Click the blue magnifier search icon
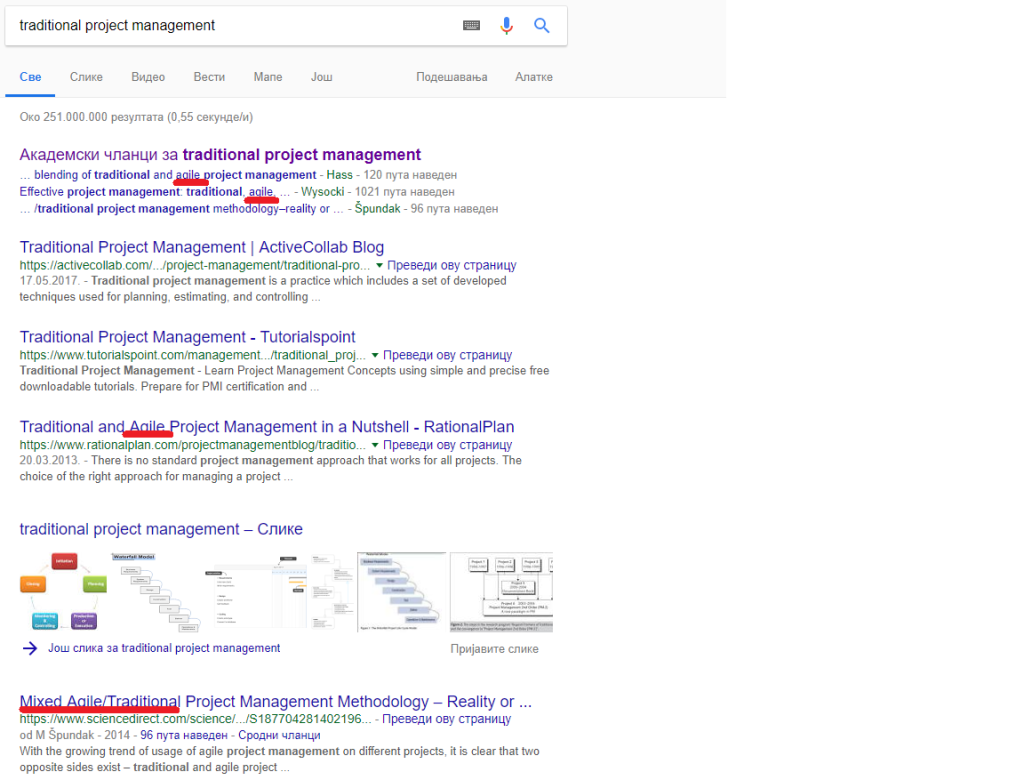 coord(542,26)
